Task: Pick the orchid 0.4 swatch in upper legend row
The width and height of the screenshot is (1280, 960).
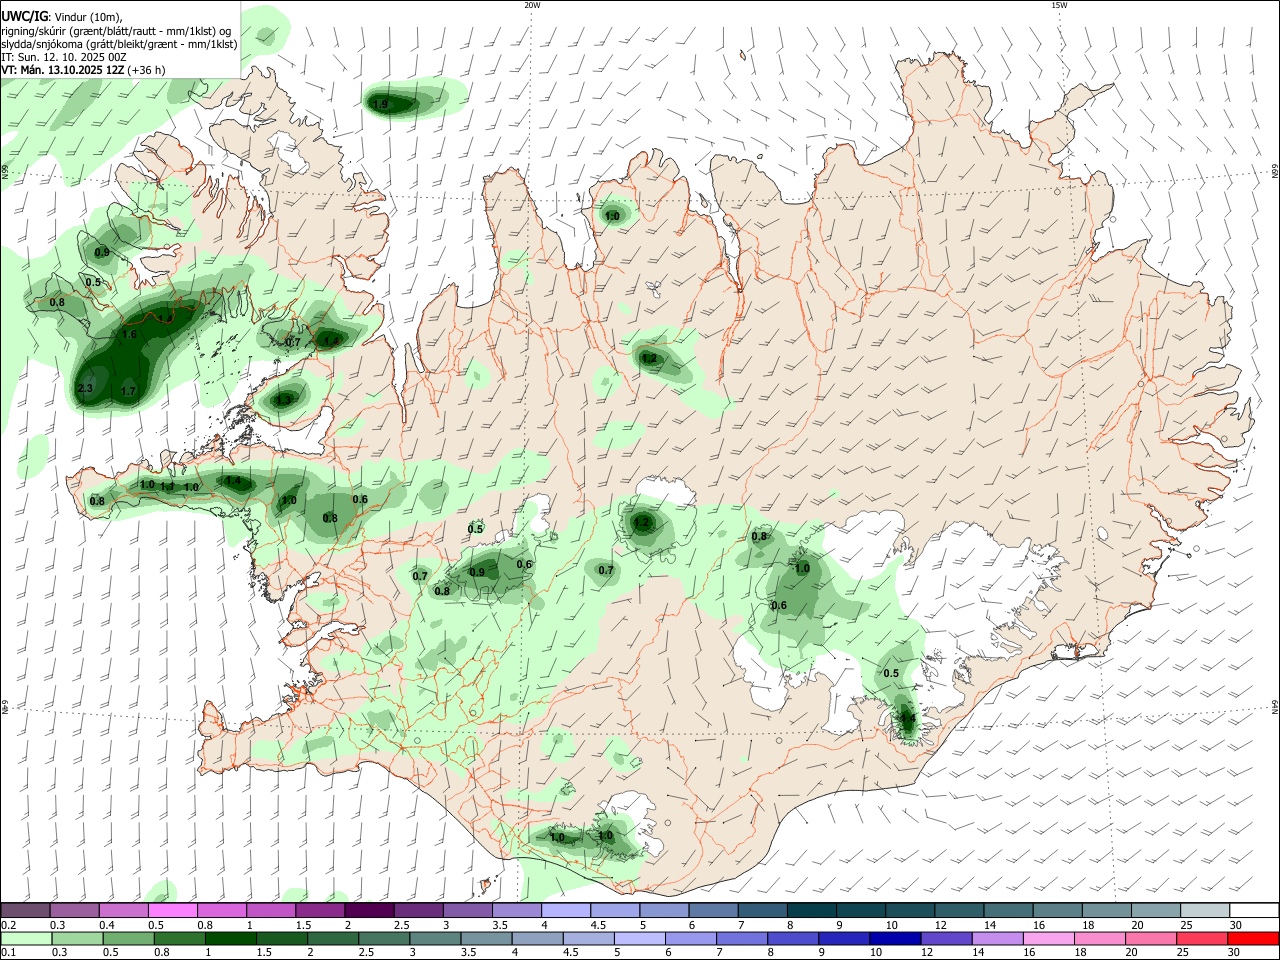Action: point(123,910)
